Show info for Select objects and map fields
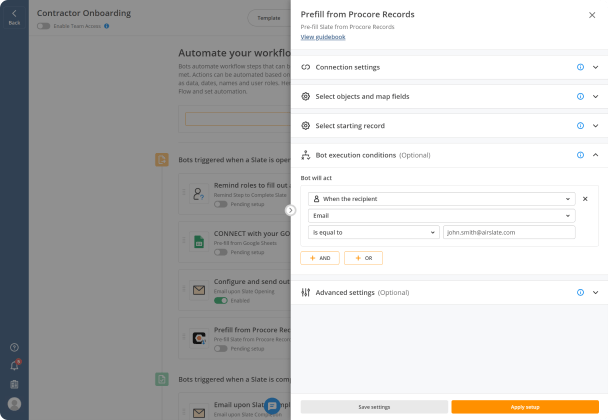Image resolution: width=608 pixels, height=420 pixels. point(580,96)
